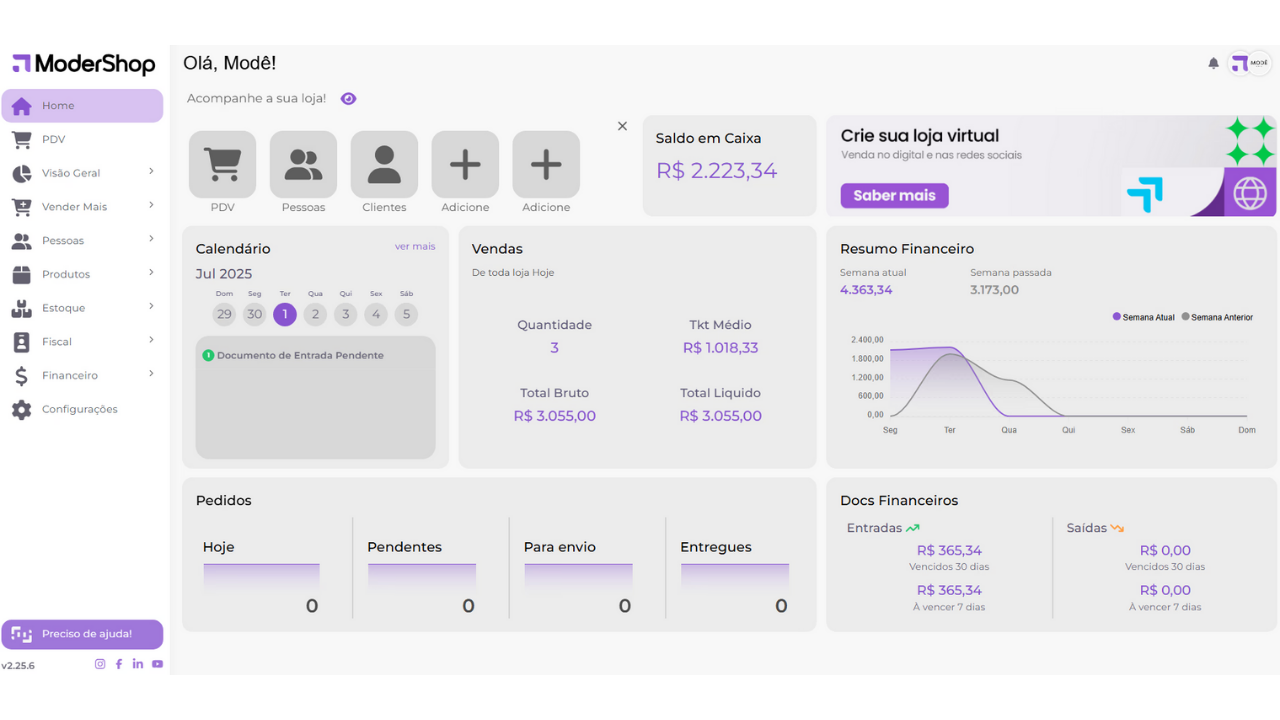This screenshot has width=1280, height=720.
Task: Select PDV in the sidebar menu
Action: point(53,139)
